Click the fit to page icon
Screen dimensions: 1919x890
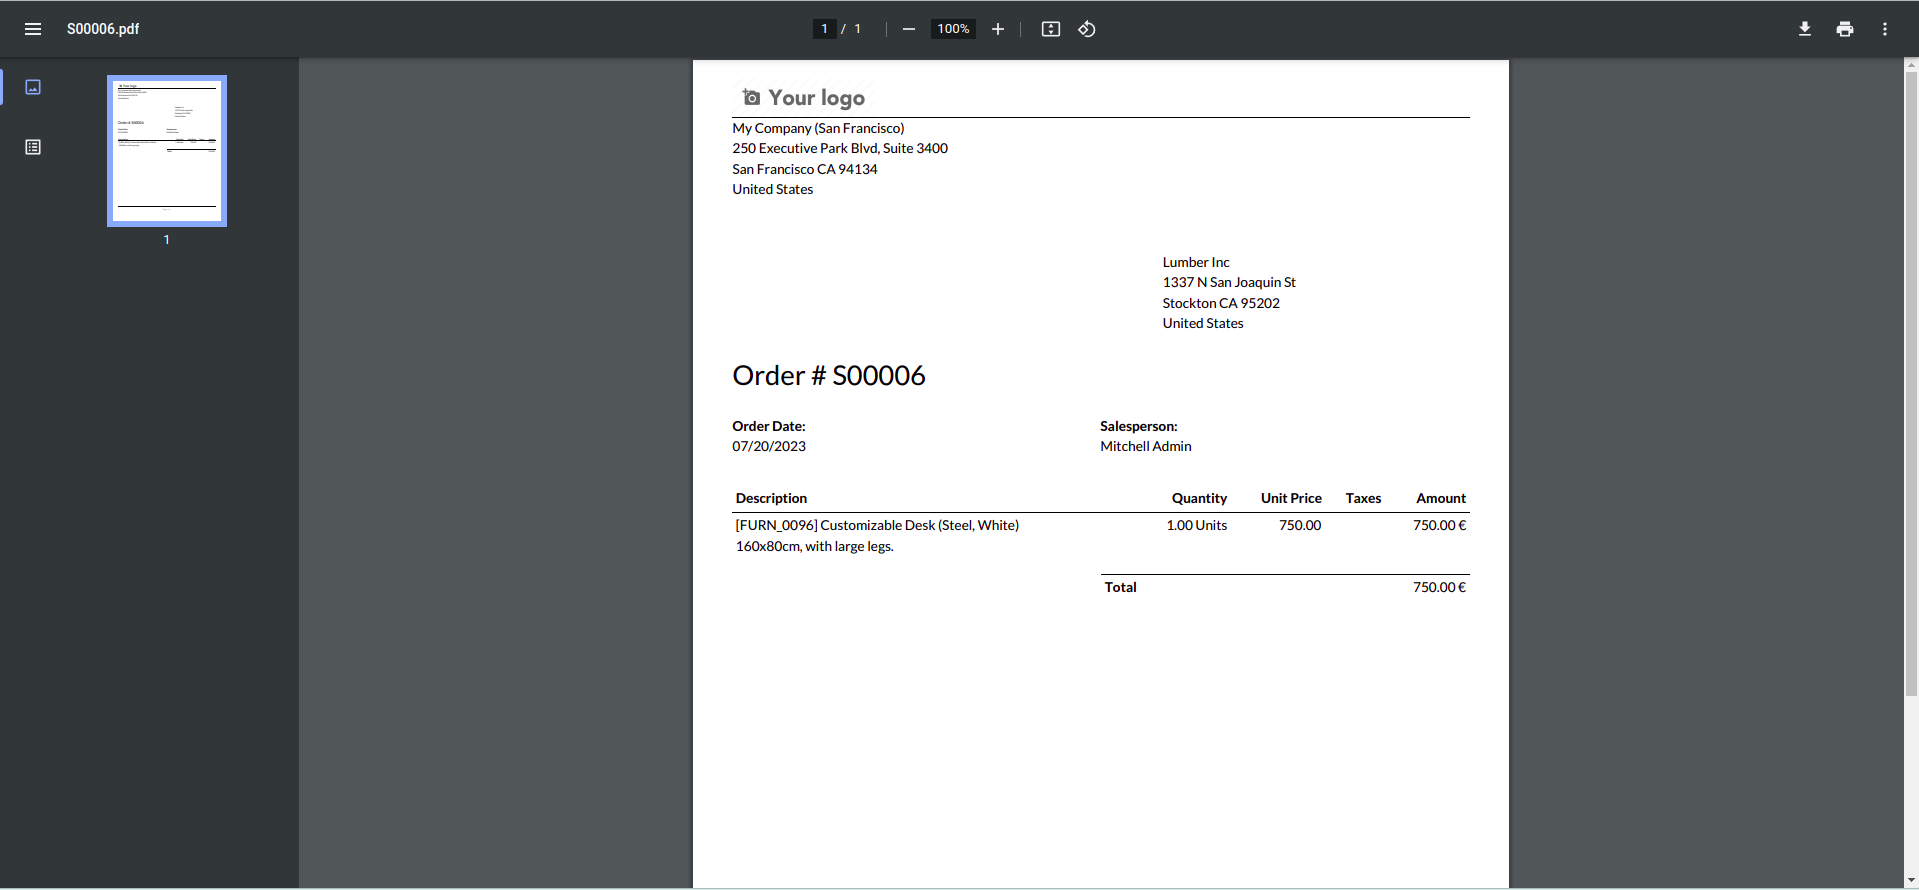(x=1050, y=29)
